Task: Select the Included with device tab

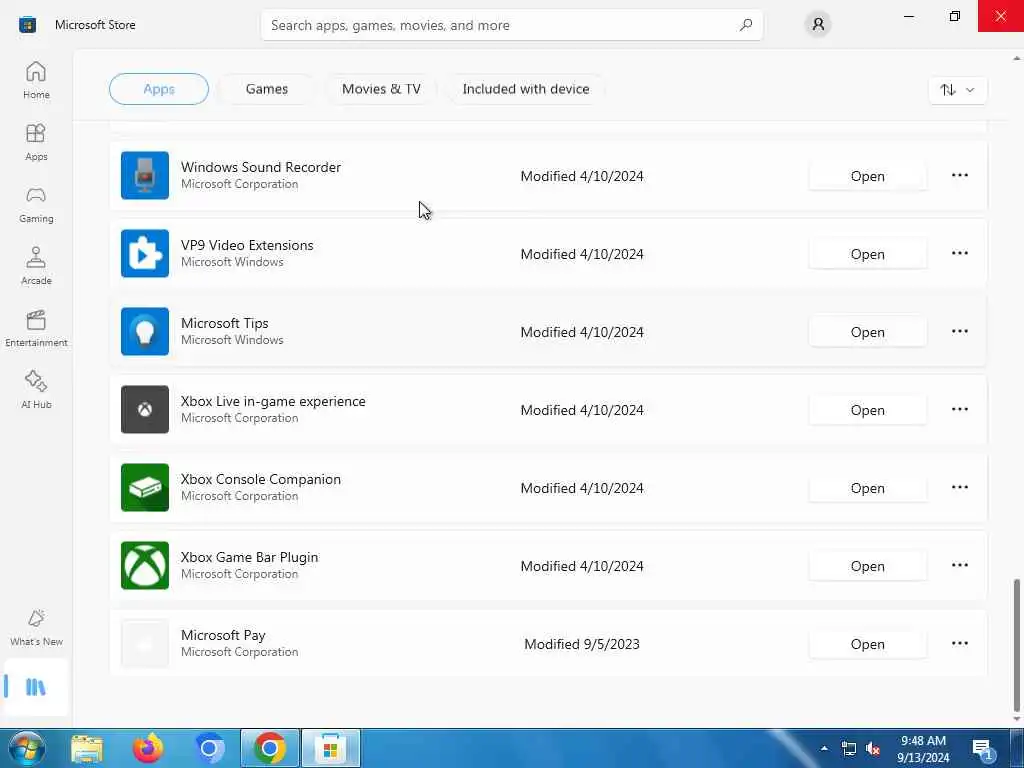Action: coord(526,89)
